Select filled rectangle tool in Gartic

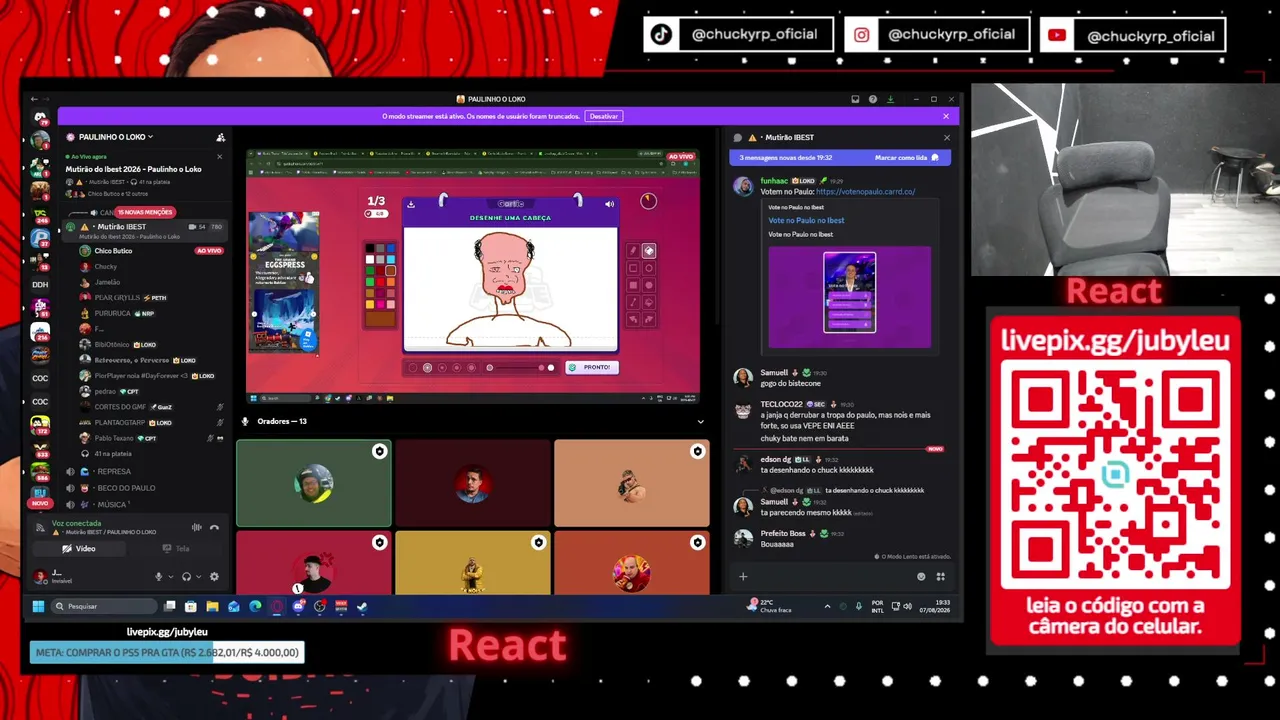(633, 285)
